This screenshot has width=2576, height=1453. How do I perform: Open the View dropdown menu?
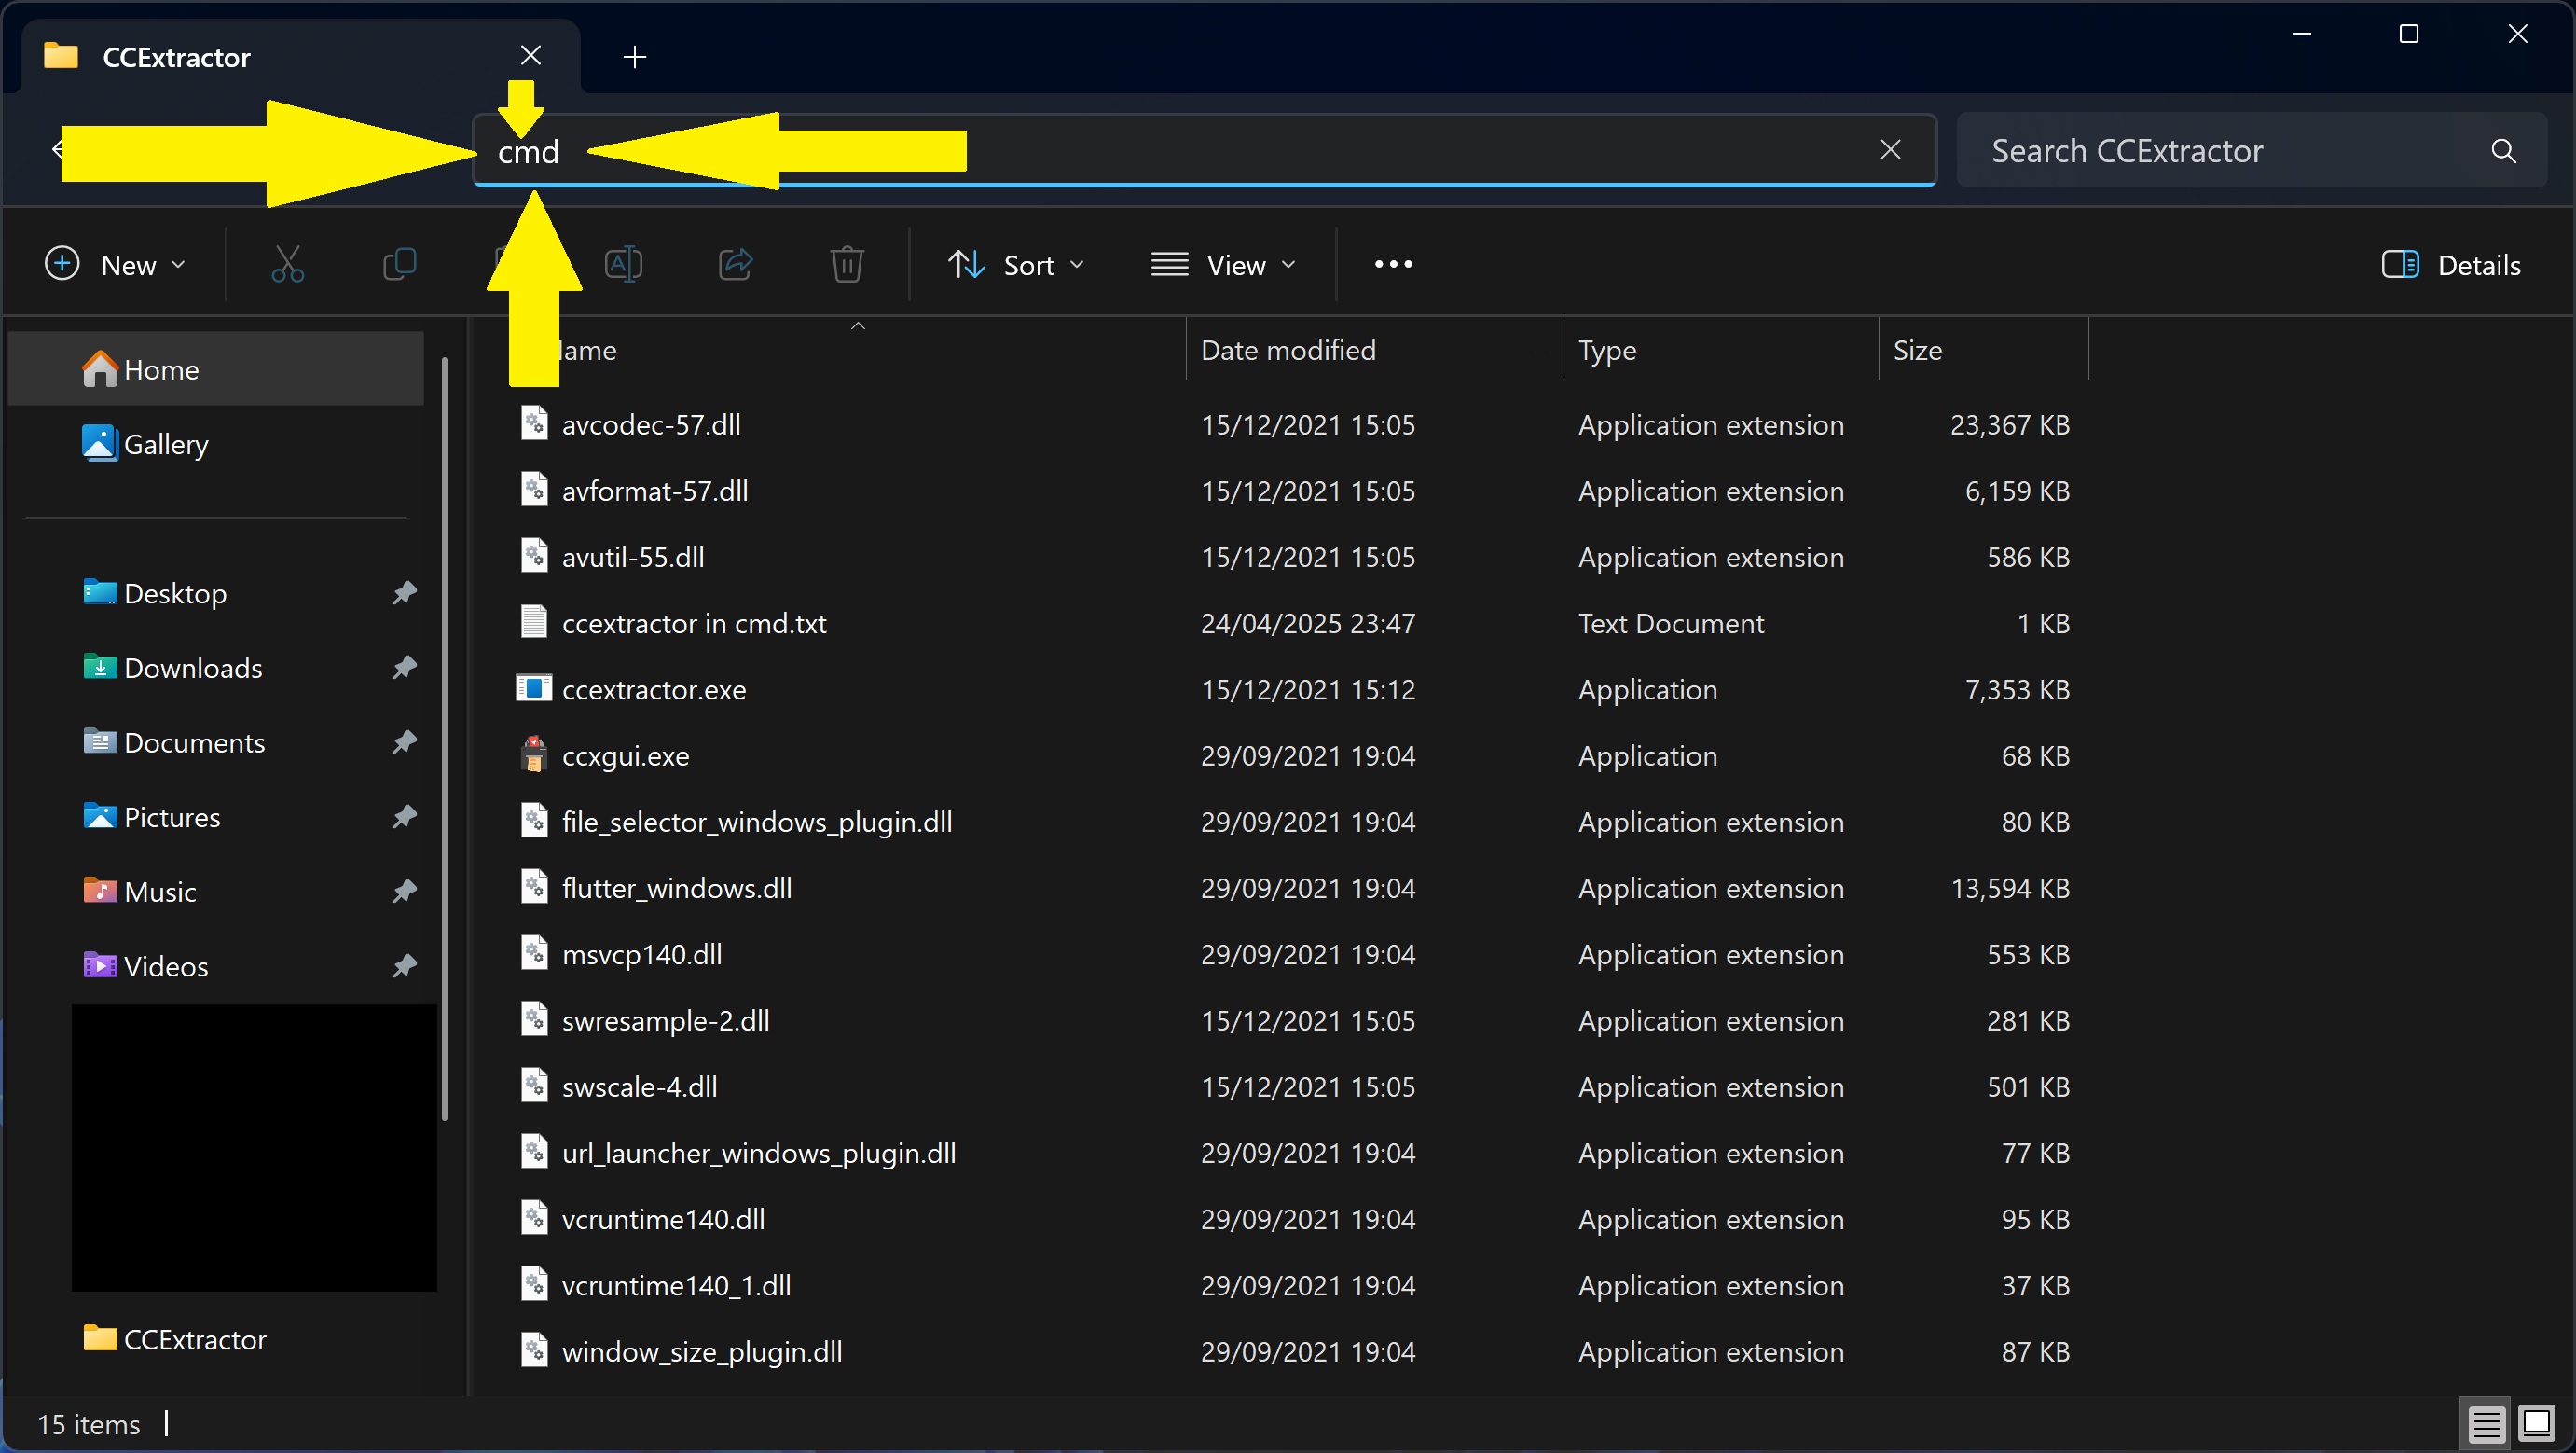(1223, 265)
